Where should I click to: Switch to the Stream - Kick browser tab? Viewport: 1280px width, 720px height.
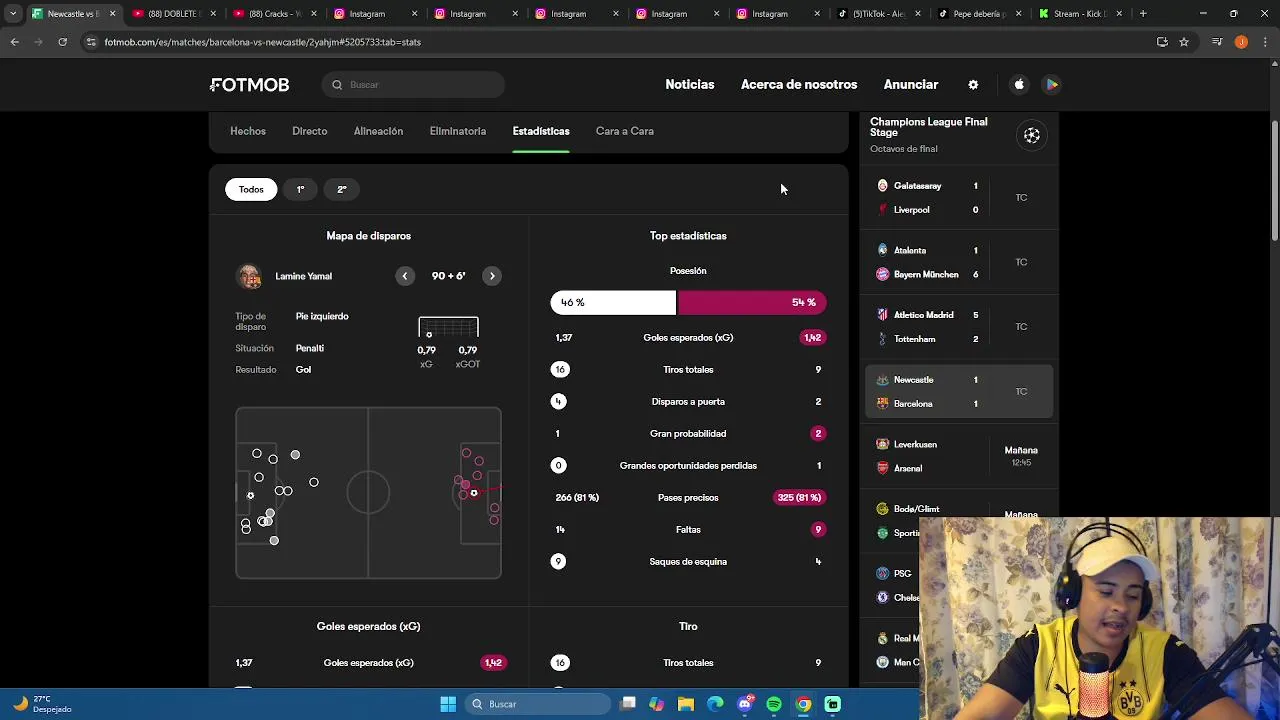point(1079,14)
